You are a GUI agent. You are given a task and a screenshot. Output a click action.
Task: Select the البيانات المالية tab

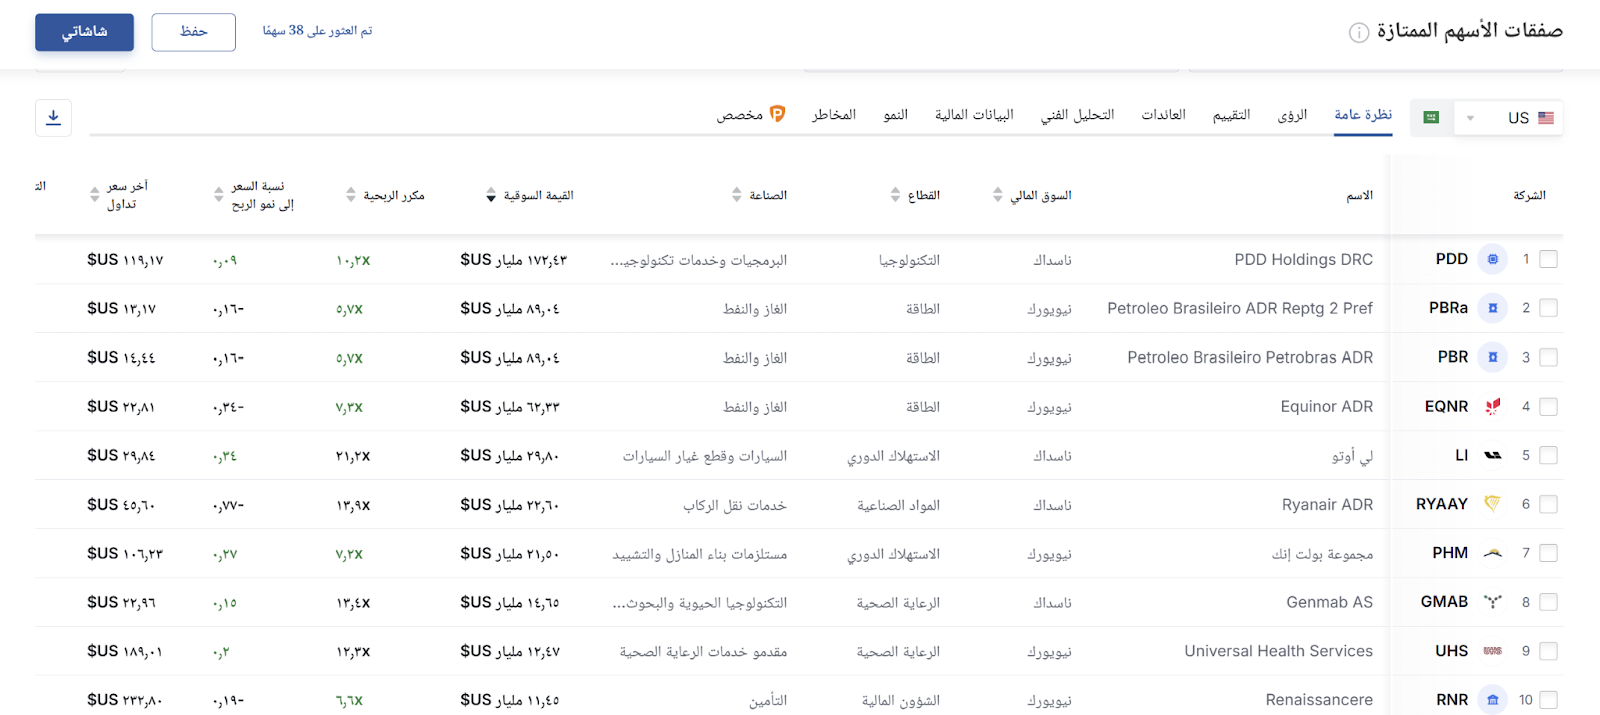click(x=974, y=115)
